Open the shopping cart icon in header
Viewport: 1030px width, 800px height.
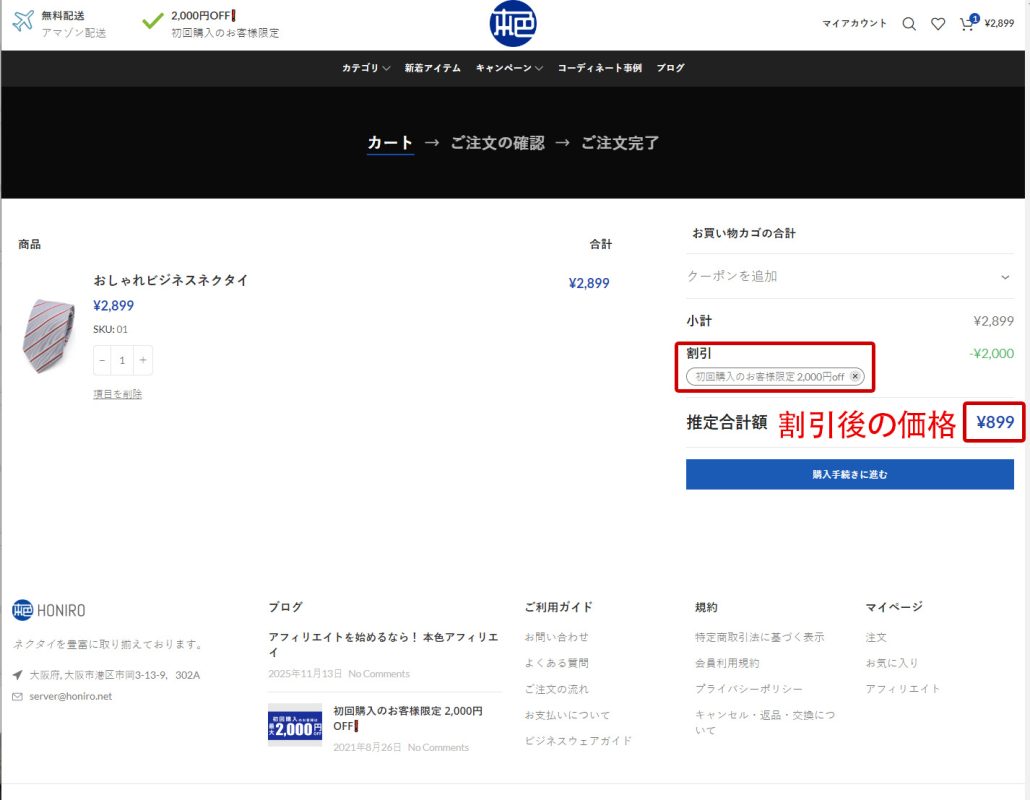(x=967, y=24)
